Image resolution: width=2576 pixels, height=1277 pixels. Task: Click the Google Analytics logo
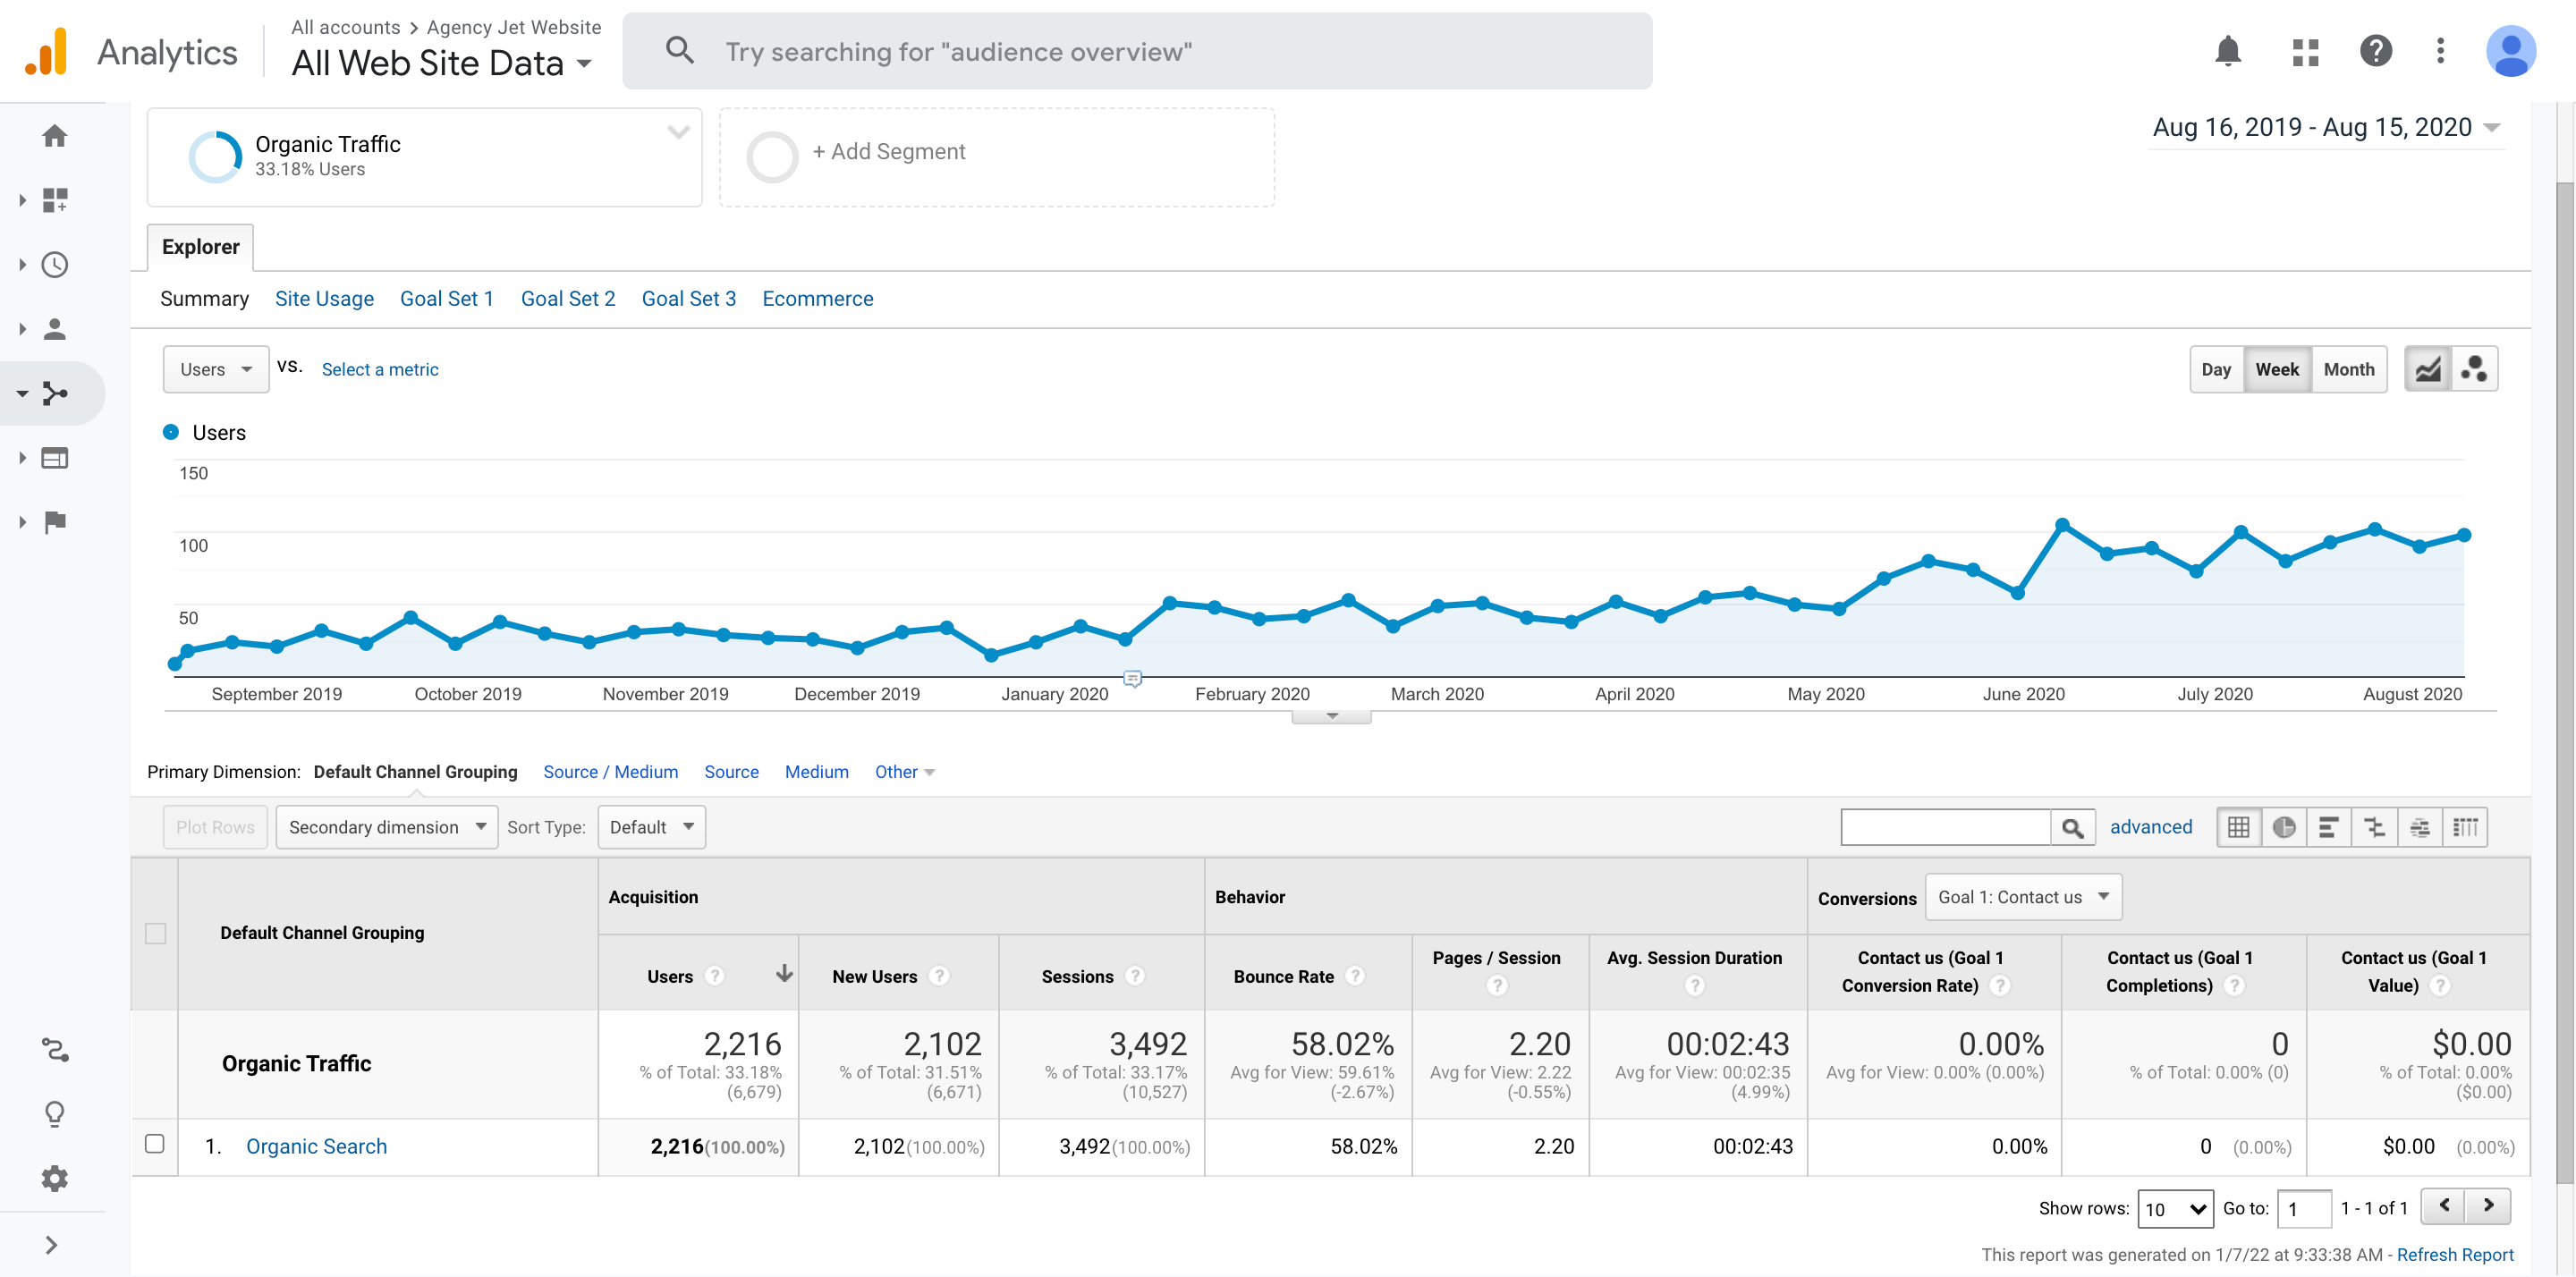click(46, 51)
